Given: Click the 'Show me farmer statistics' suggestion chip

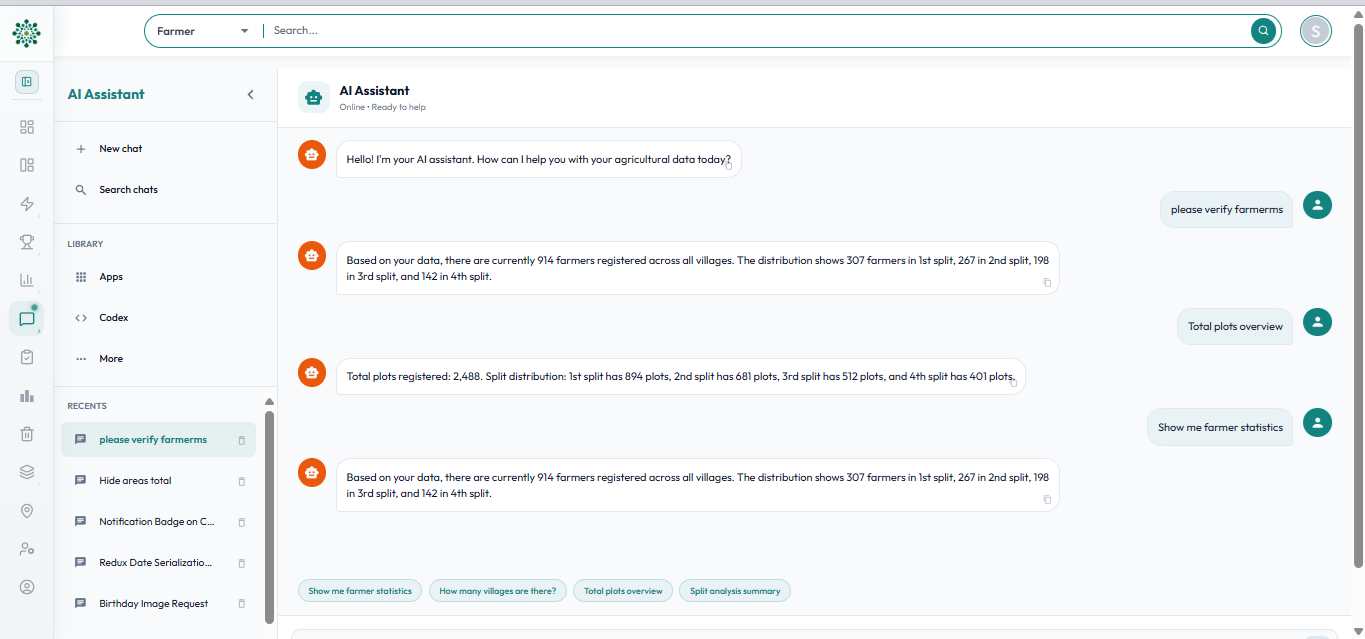Looking at the screenshot, I should pyautogui.click(x=360, y=591).
